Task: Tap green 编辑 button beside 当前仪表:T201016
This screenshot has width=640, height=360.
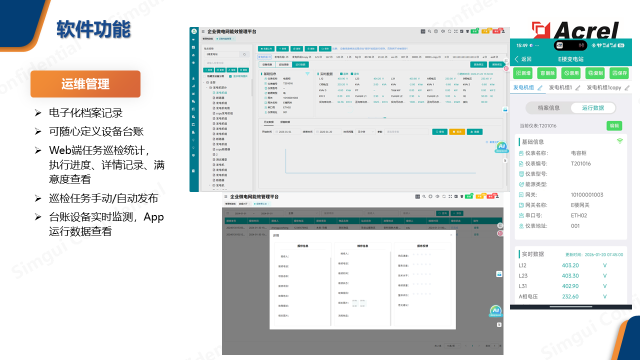Action: point(614,126)
